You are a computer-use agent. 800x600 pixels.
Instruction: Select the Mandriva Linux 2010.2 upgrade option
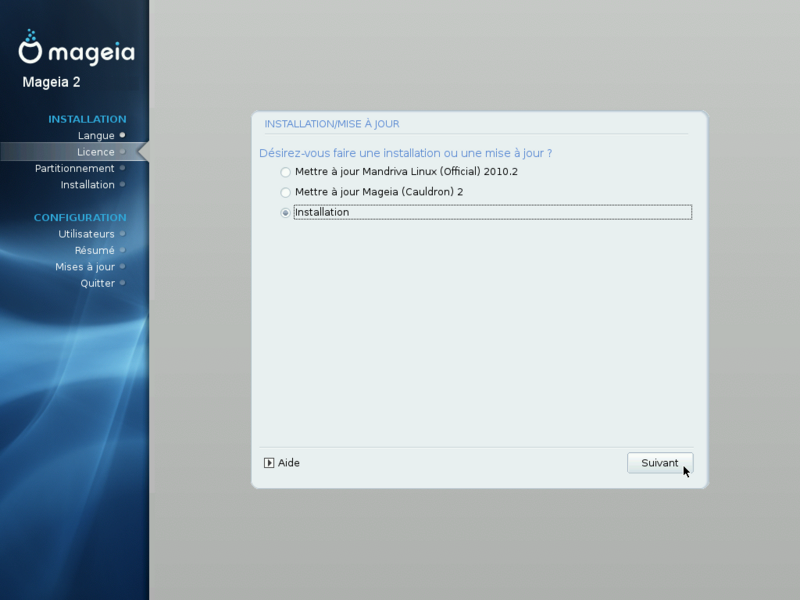[285, 172]
